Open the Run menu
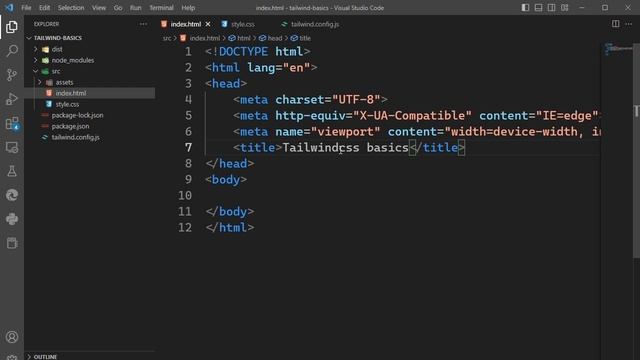This screenshot has width=640, height=360. point(136,8)
